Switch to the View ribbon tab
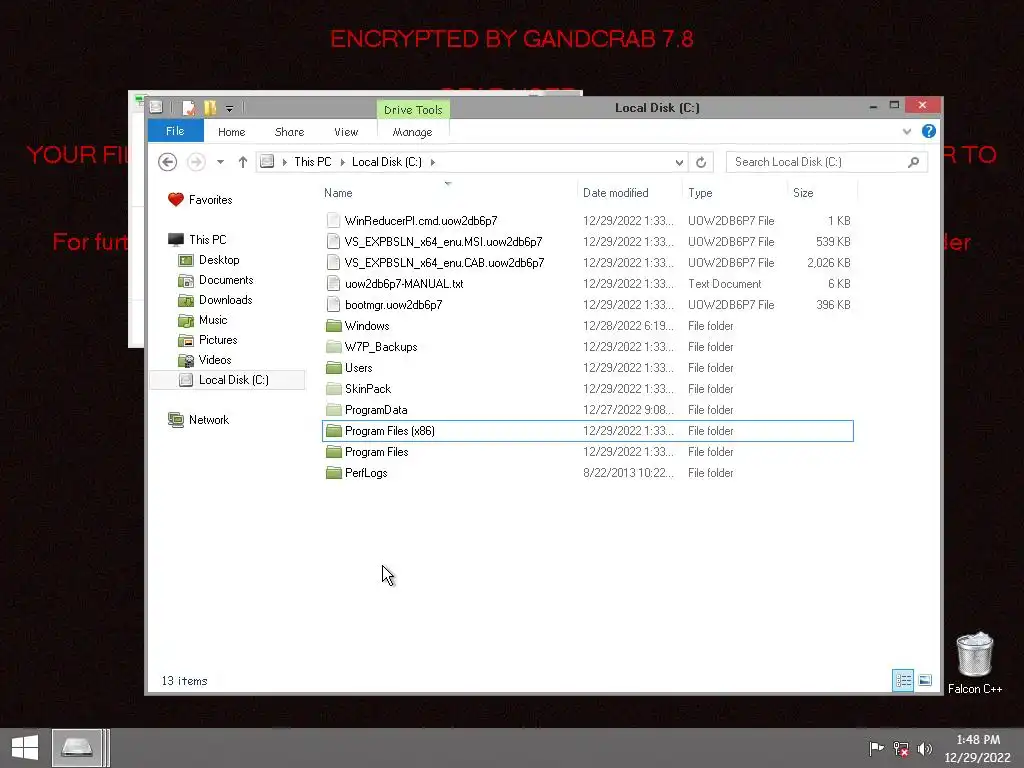Screen dimensions: 1024x768 click(346, 132)
